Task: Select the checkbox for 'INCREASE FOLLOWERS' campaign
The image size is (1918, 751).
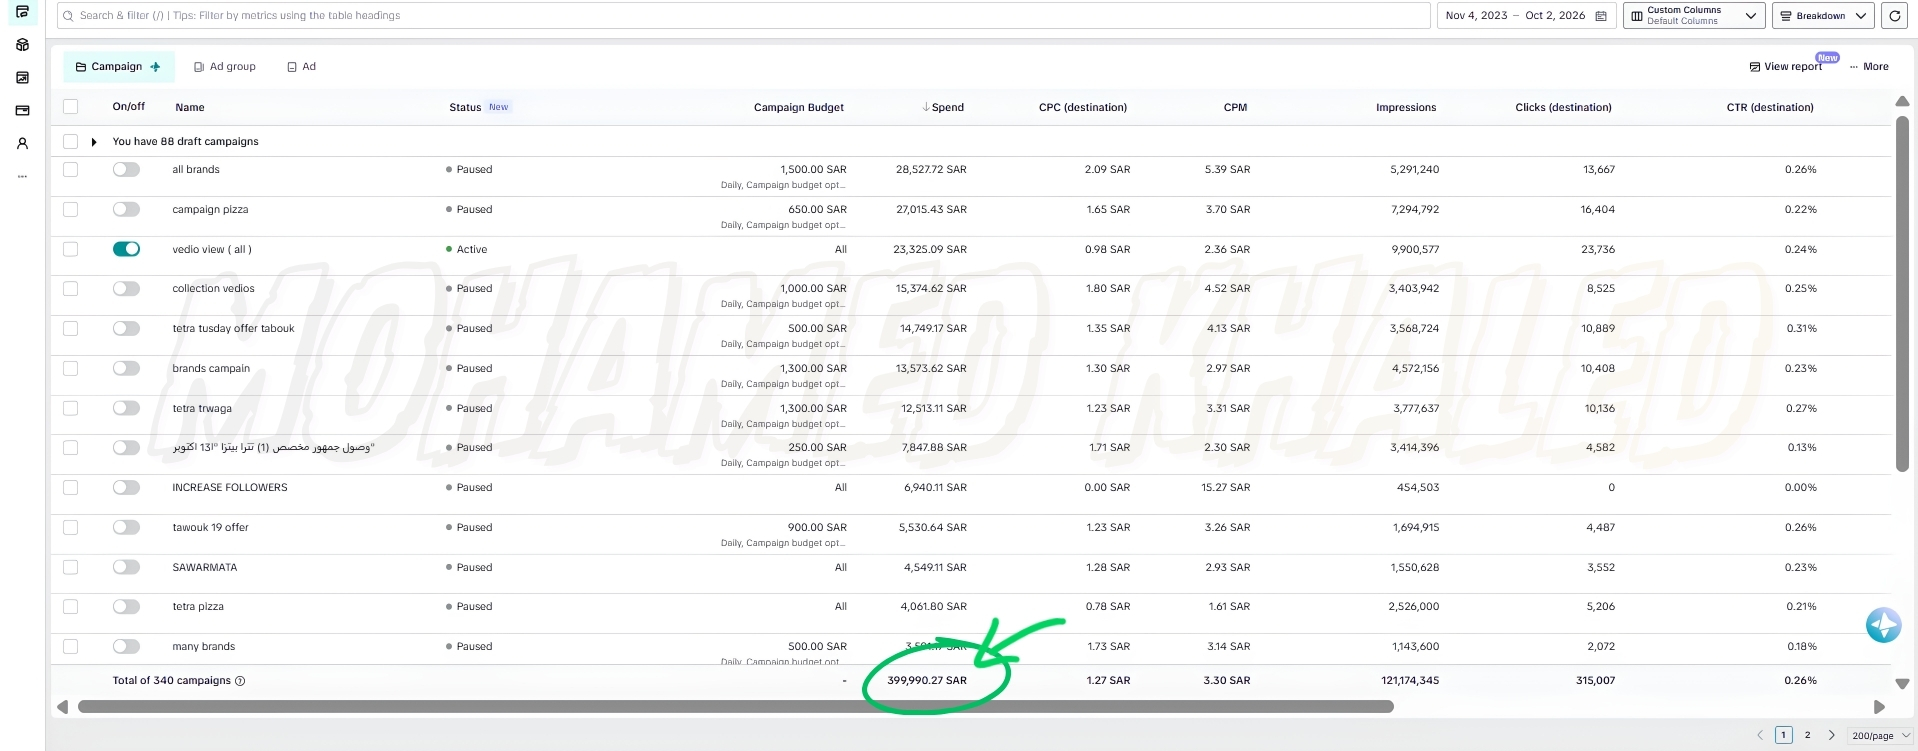Action: pyautogui.click(x=70, y=488)
